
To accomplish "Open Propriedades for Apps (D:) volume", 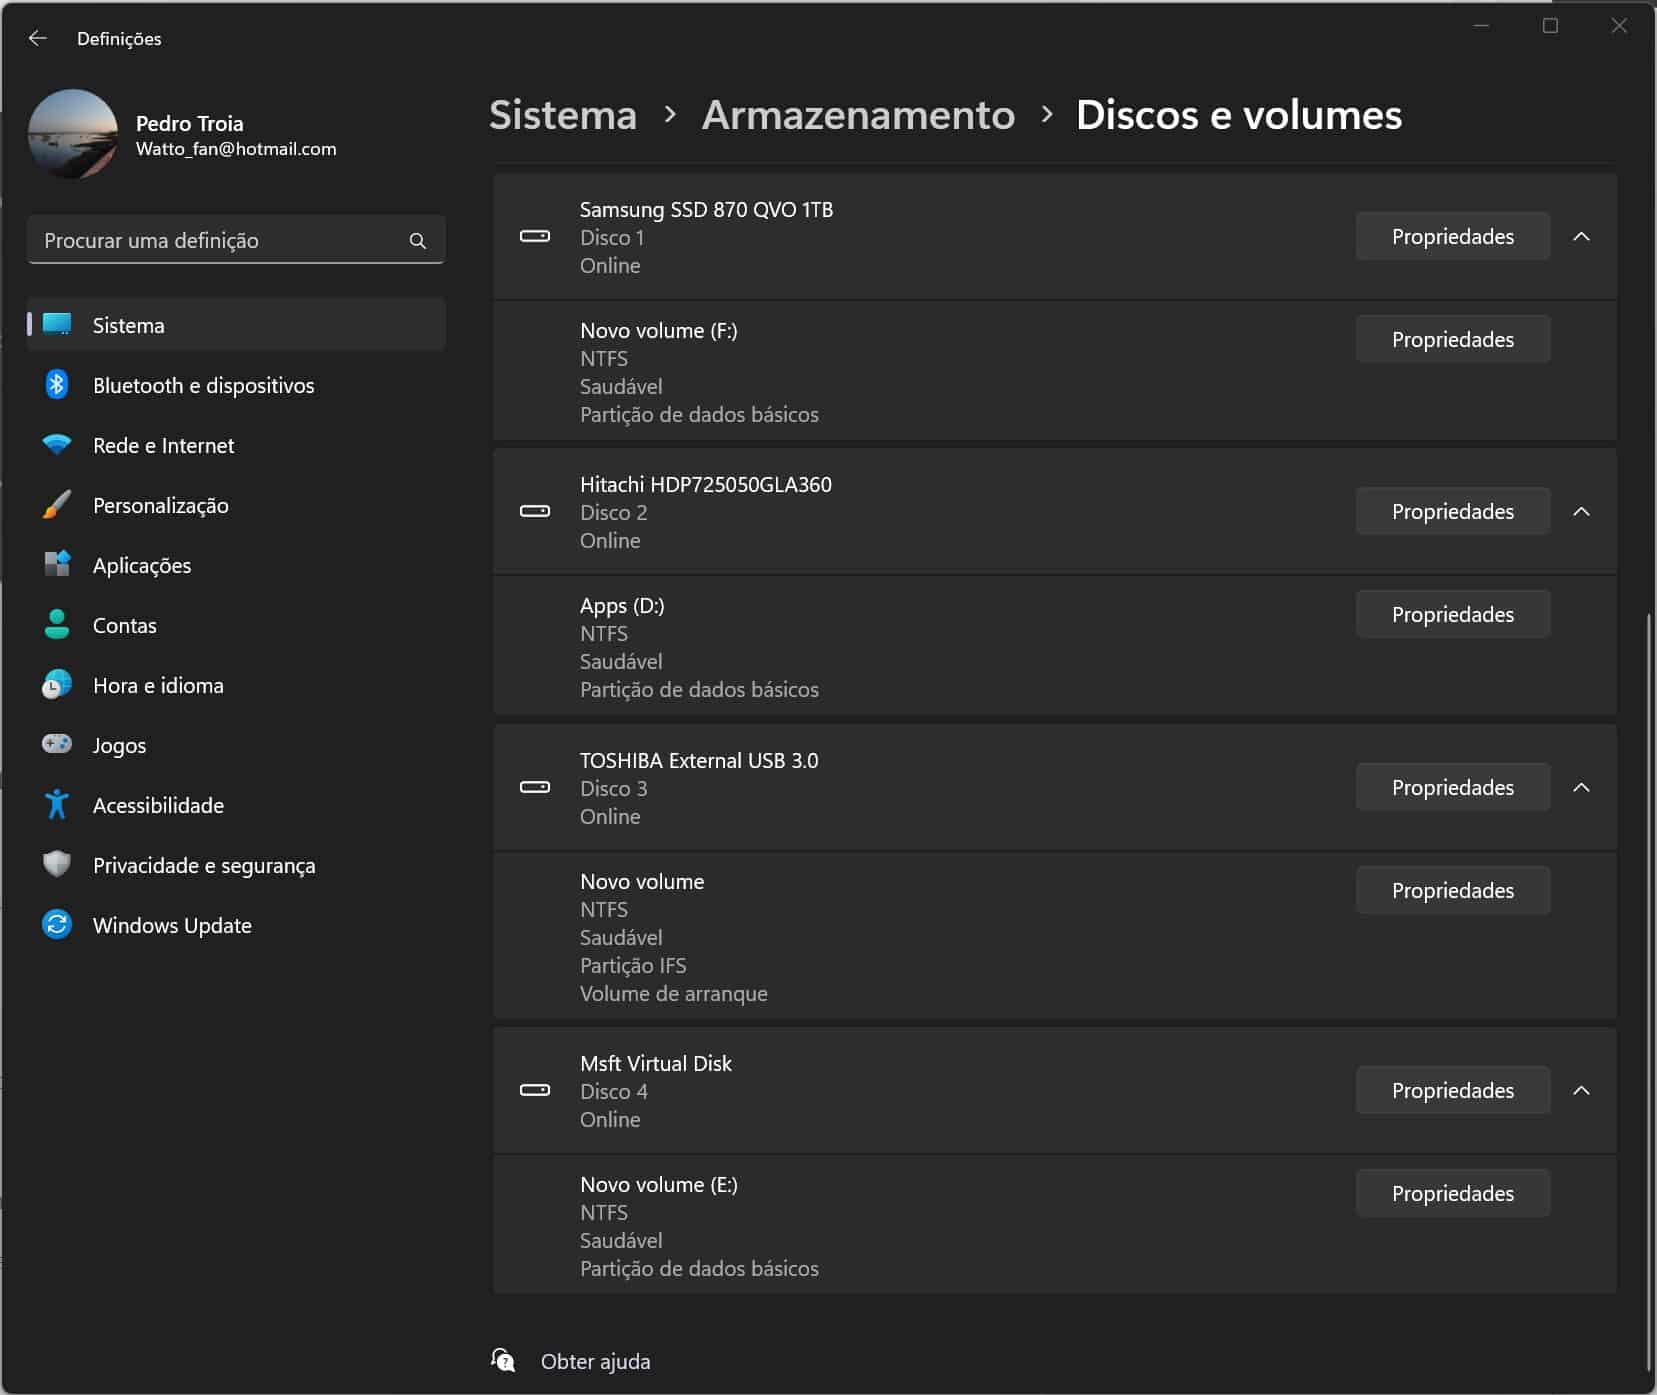I will (1452, 615).
